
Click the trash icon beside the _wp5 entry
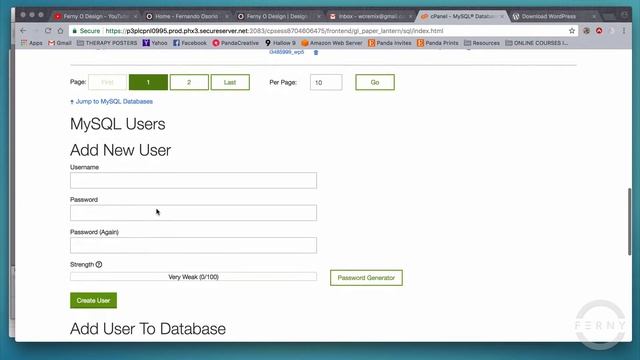pos(316,52)
